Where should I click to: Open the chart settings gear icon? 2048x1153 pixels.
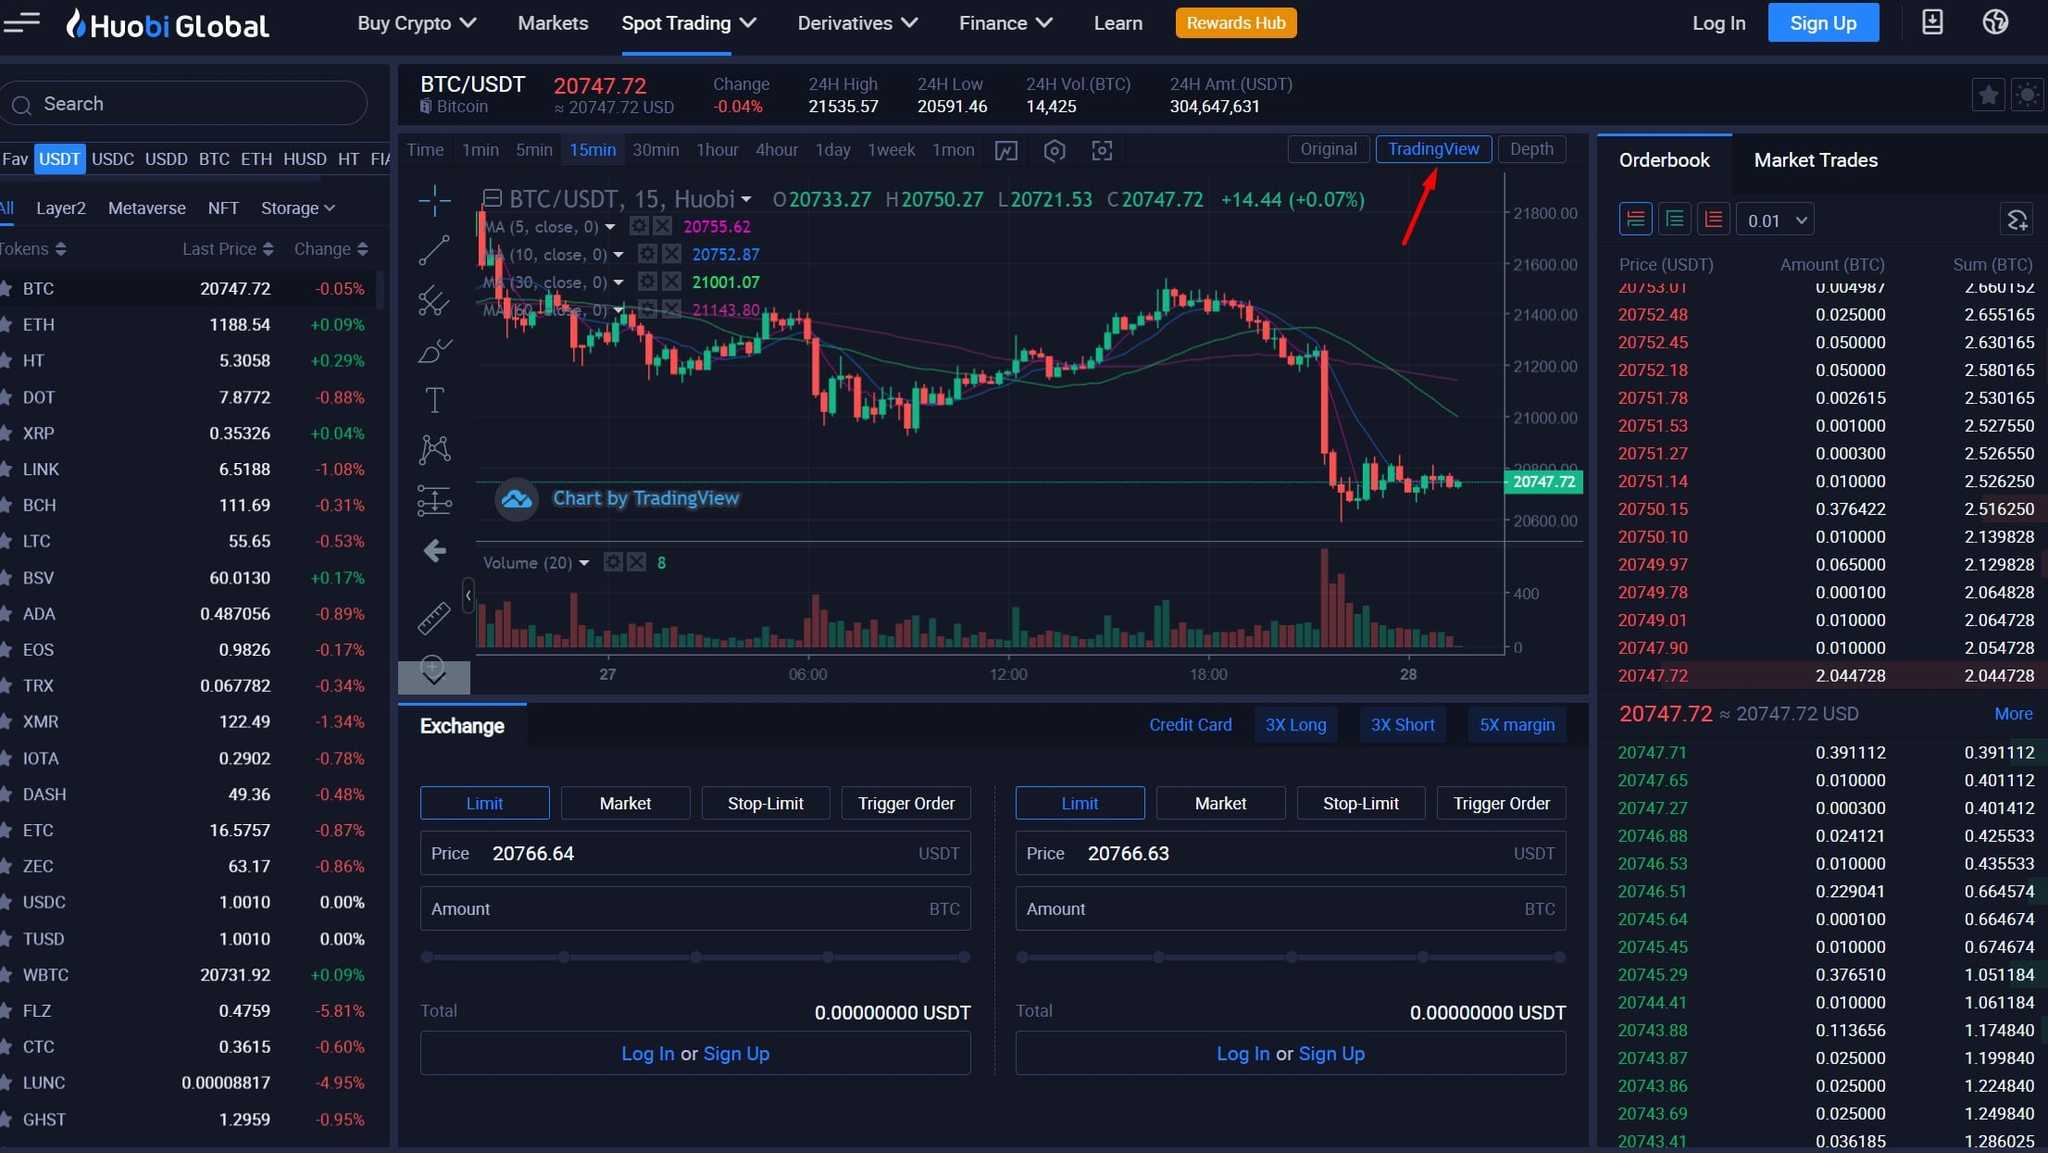click(x=1054, y=150)
